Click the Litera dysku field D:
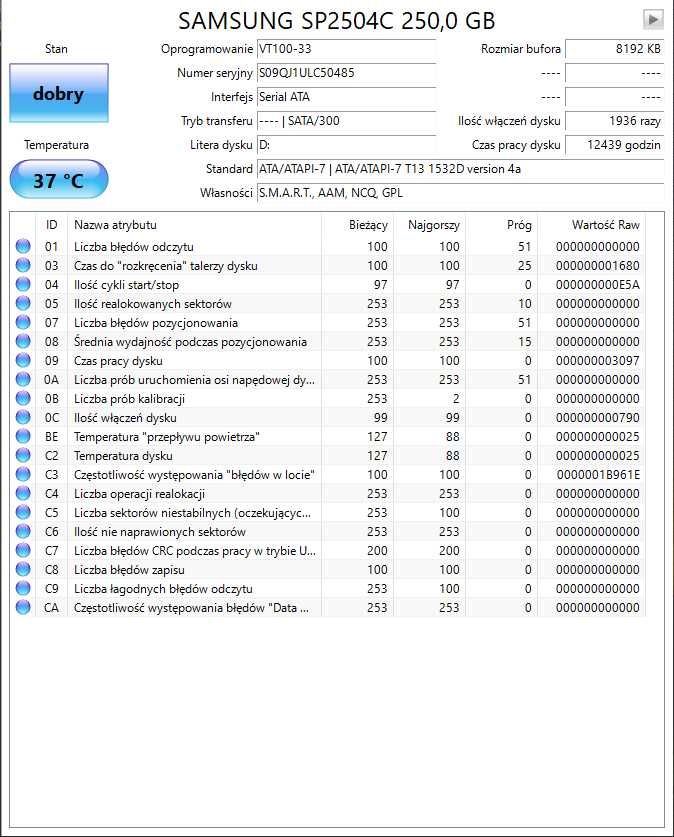This screenshot has height=837, width=674. tap(346, 145)
